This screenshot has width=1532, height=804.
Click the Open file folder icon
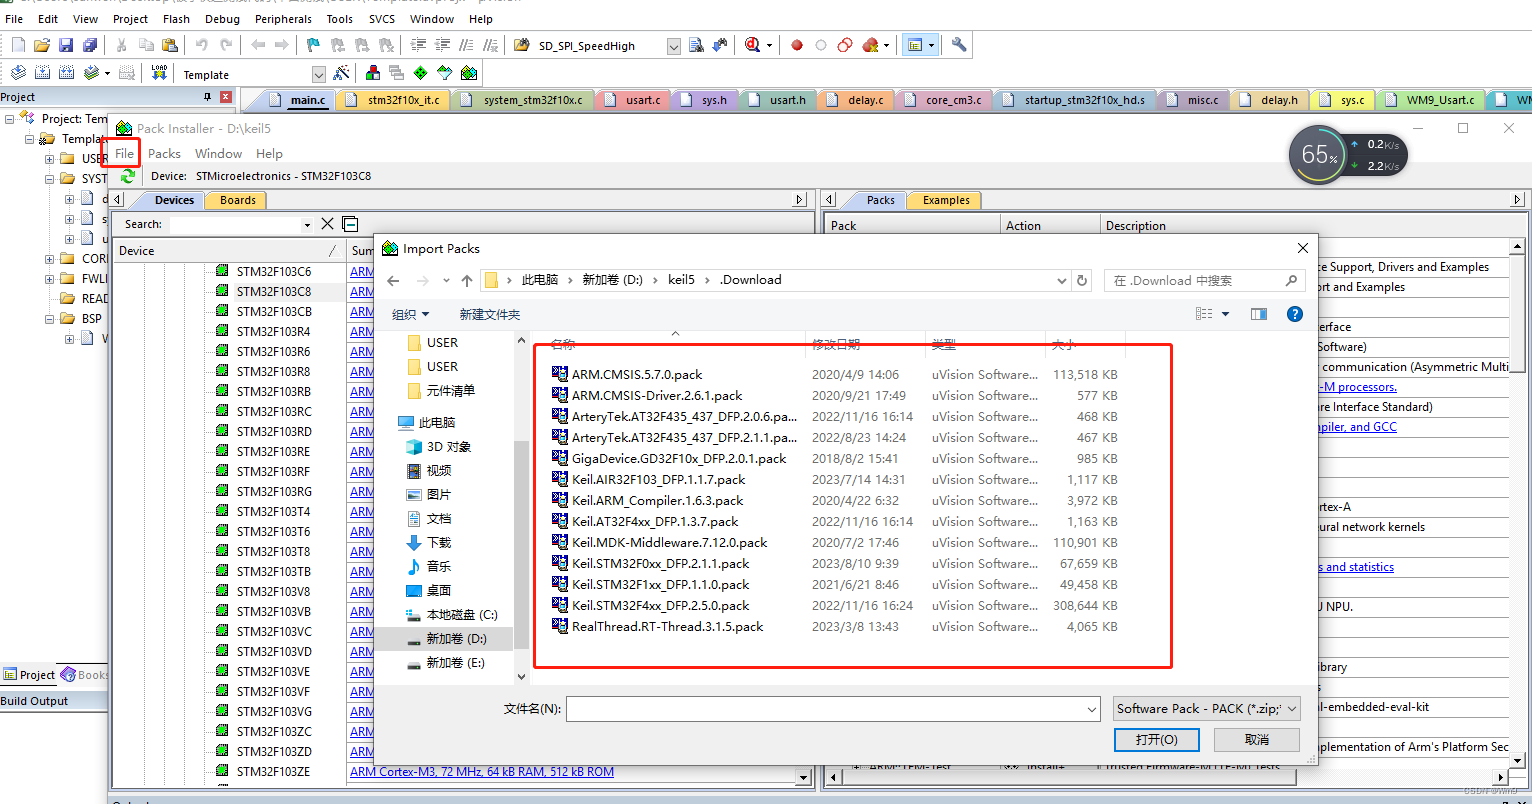coord(42,45)
